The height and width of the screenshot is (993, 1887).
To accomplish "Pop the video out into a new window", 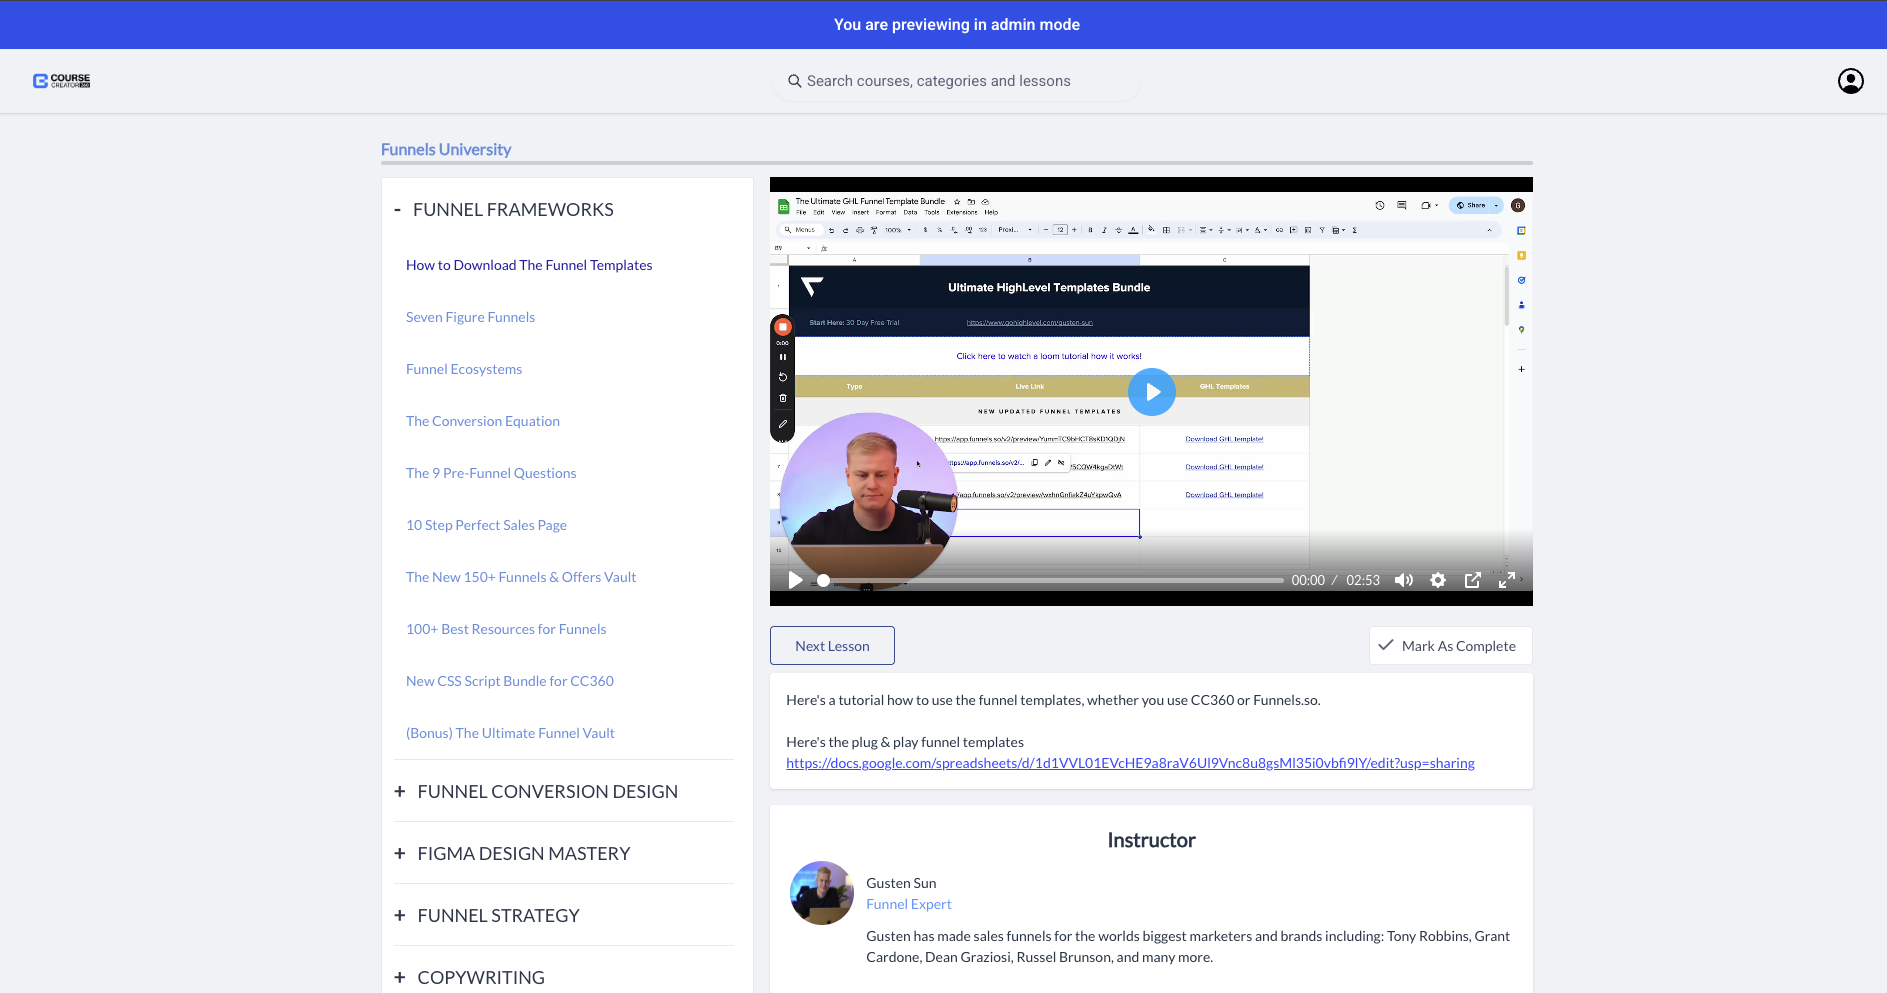I will [1472, 580].
